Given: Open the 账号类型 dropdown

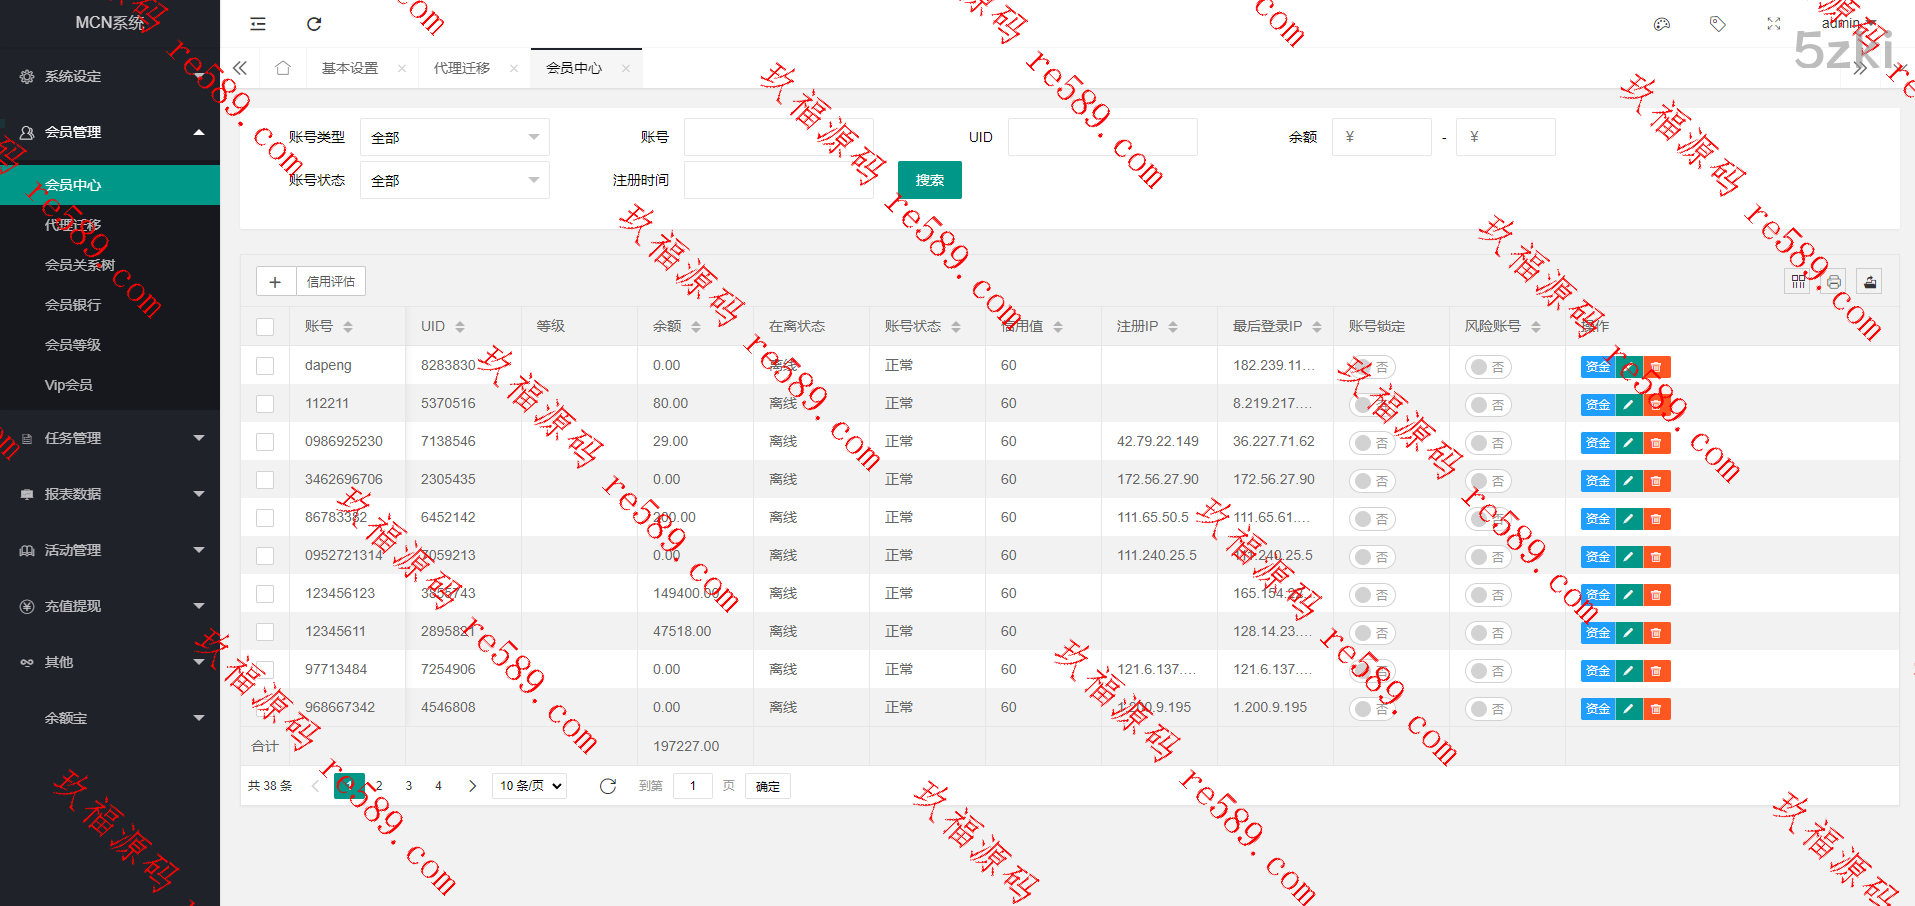Looking at the screenshot, I should [454, 138].
